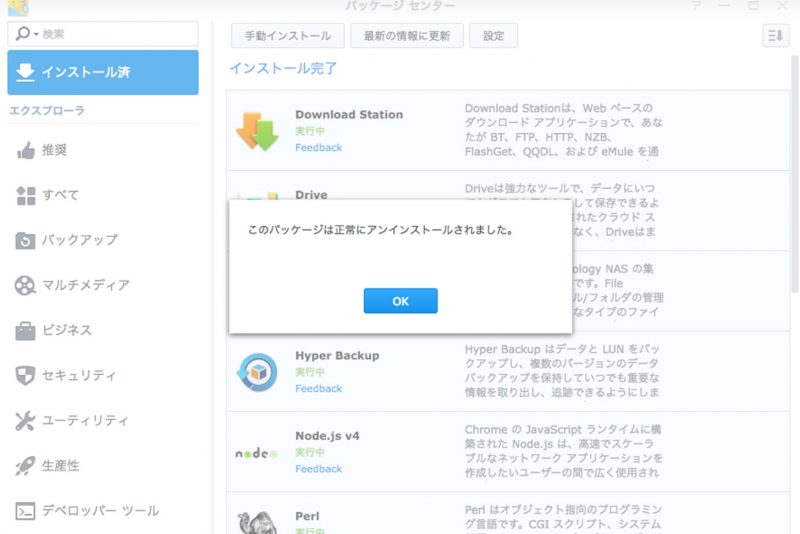The image size is (800, 534).
Task: Click the grid icon beside すべて
Action: [x=26, y=195]
